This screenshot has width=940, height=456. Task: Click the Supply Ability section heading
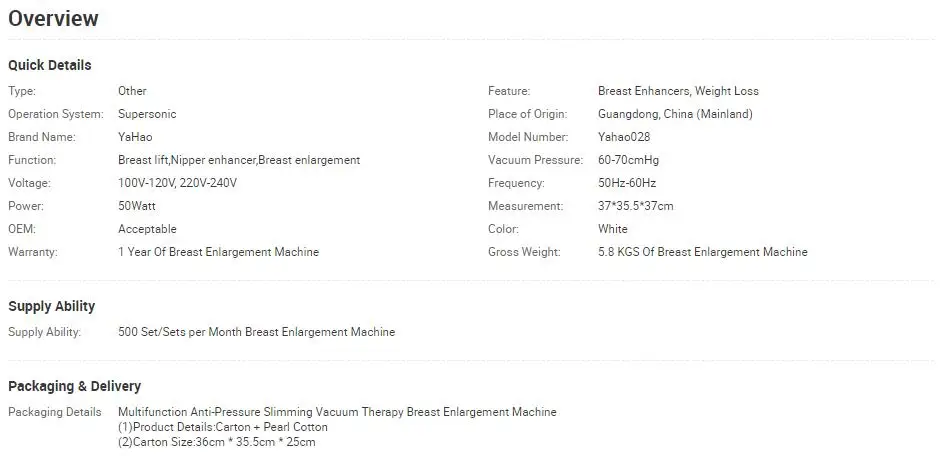pyautogui.click(x=52, y=306)
